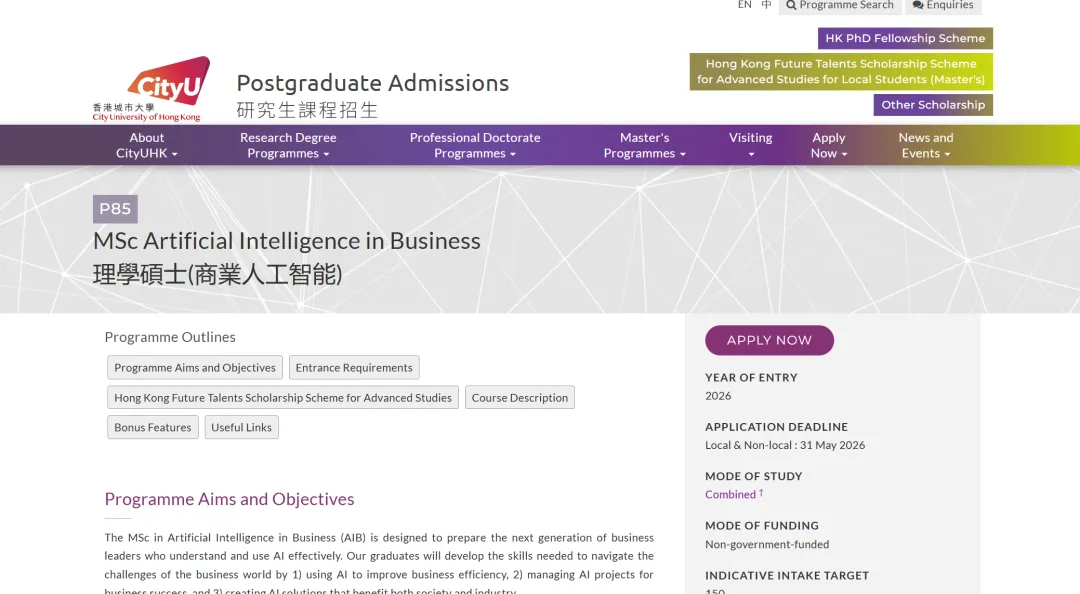Open the Apply Now navigation menu
Viewport: 1080px width, 594px height.
point(828,146)
